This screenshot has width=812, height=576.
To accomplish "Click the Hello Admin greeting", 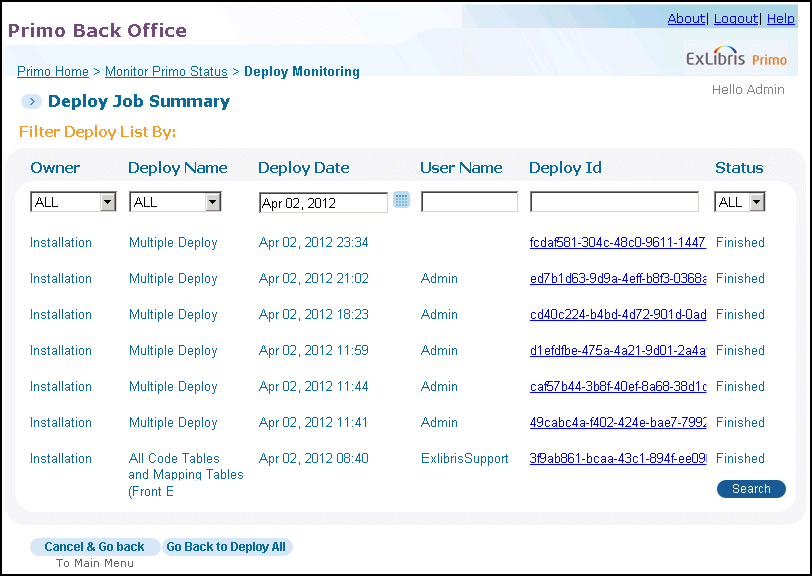I will (x=748, y=90).
